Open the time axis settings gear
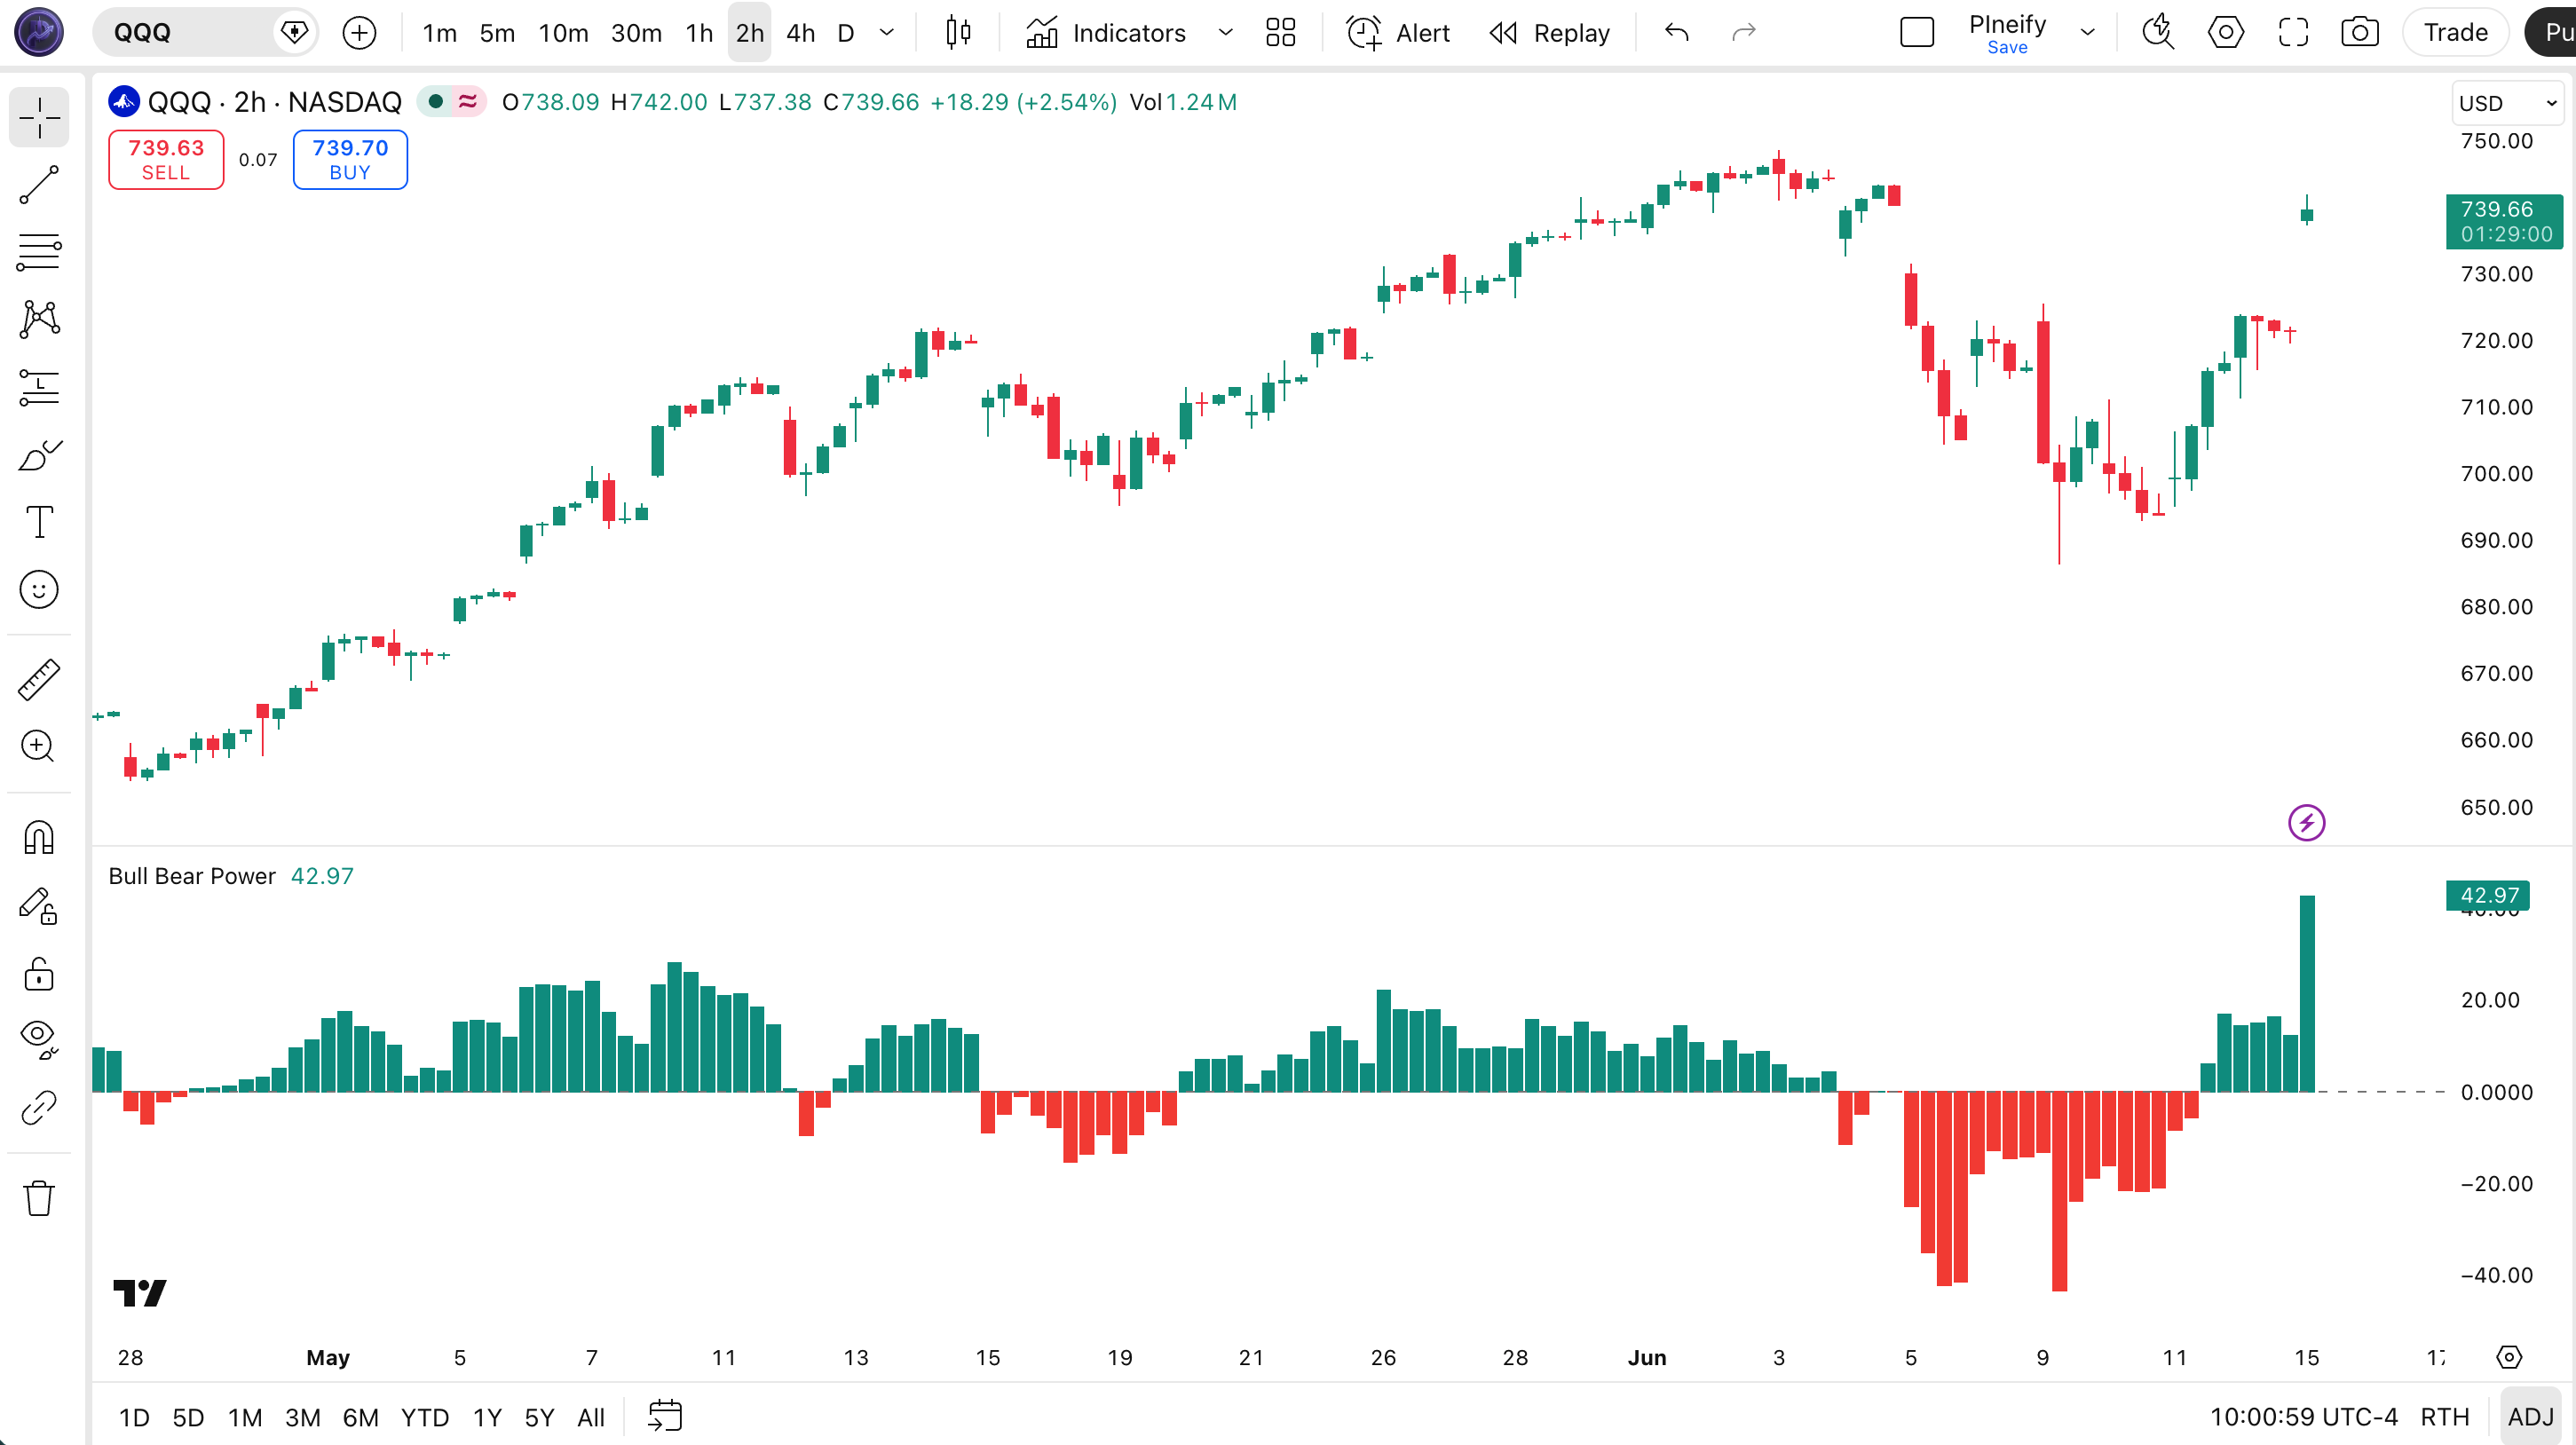 pyautogui.click(x=2509, y=1357)
